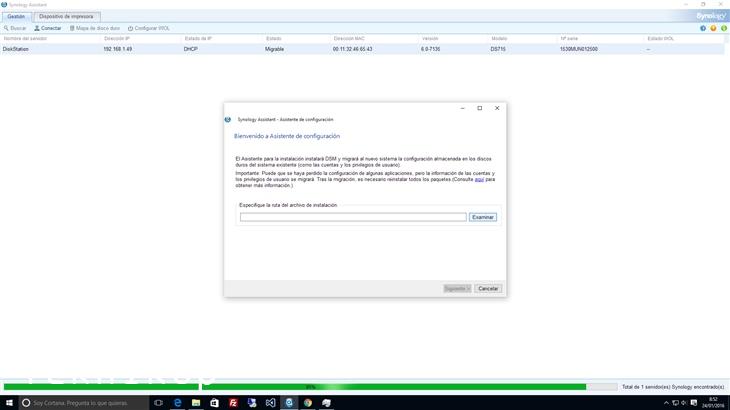
Task: Click the installation file path input field
Action: click(352, 217)
